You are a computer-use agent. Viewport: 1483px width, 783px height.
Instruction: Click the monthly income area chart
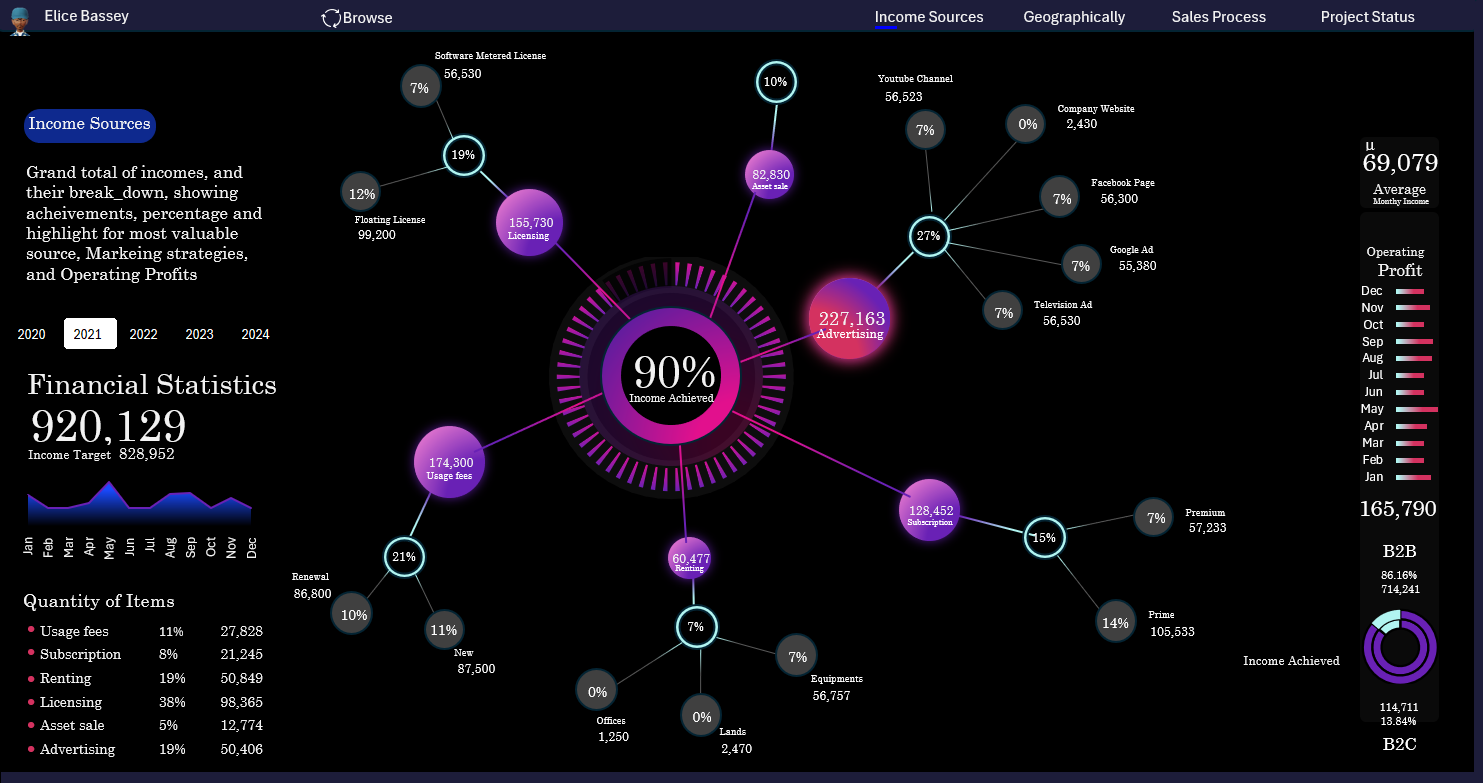140,503
